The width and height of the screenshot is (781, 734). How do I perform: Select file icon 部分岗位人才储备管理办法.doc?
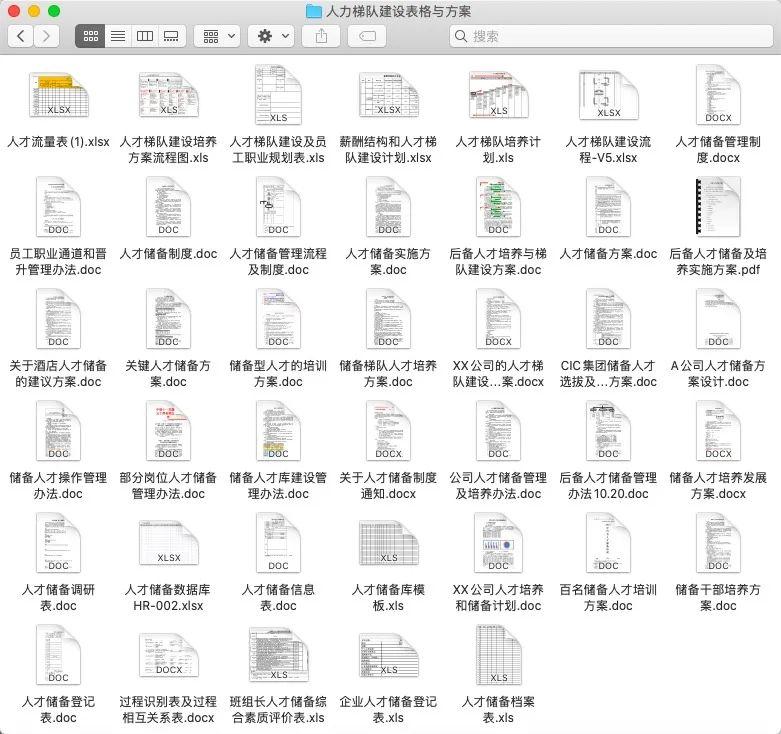[168, 430]
